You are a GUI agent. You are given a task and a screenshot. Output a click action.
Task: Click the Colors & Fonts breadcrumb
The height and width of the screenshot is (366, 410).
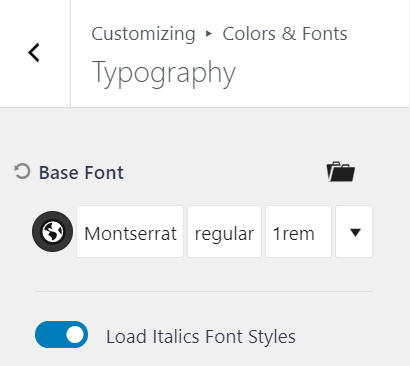[x=285, y=34]
